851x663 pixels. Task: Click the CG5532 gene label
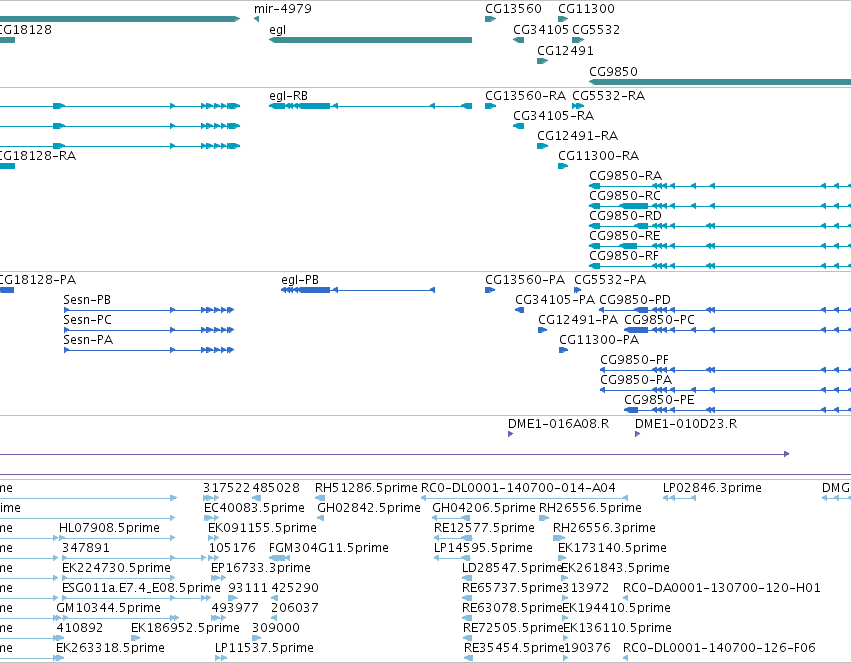tap(596, 29)
